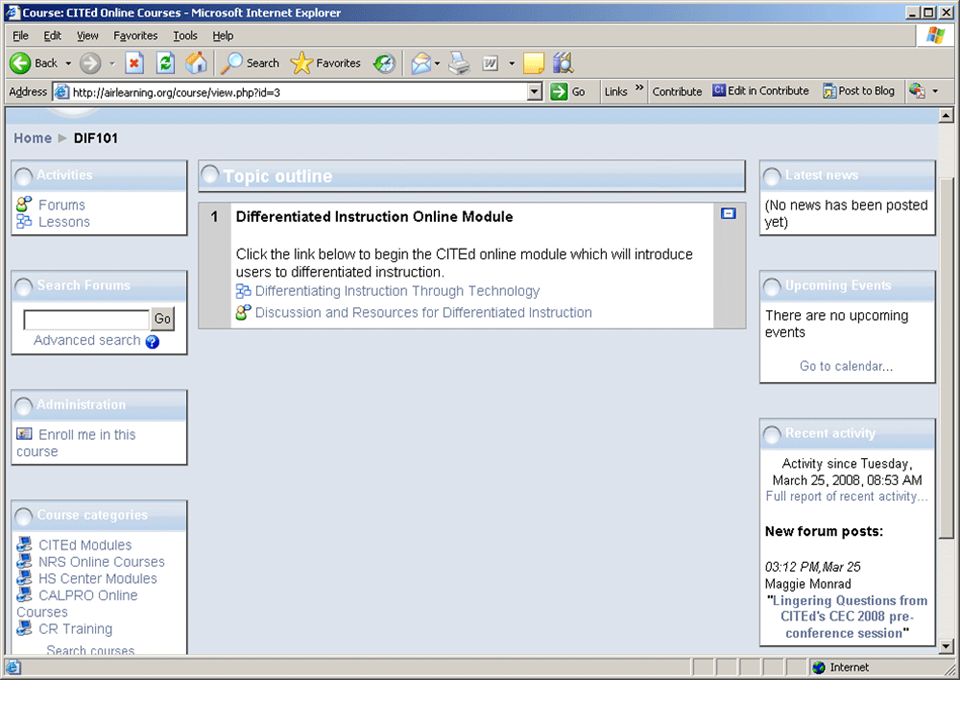Click the address bar URL field
The width and height of the screenshot is (960, 720).
point(299,92)
